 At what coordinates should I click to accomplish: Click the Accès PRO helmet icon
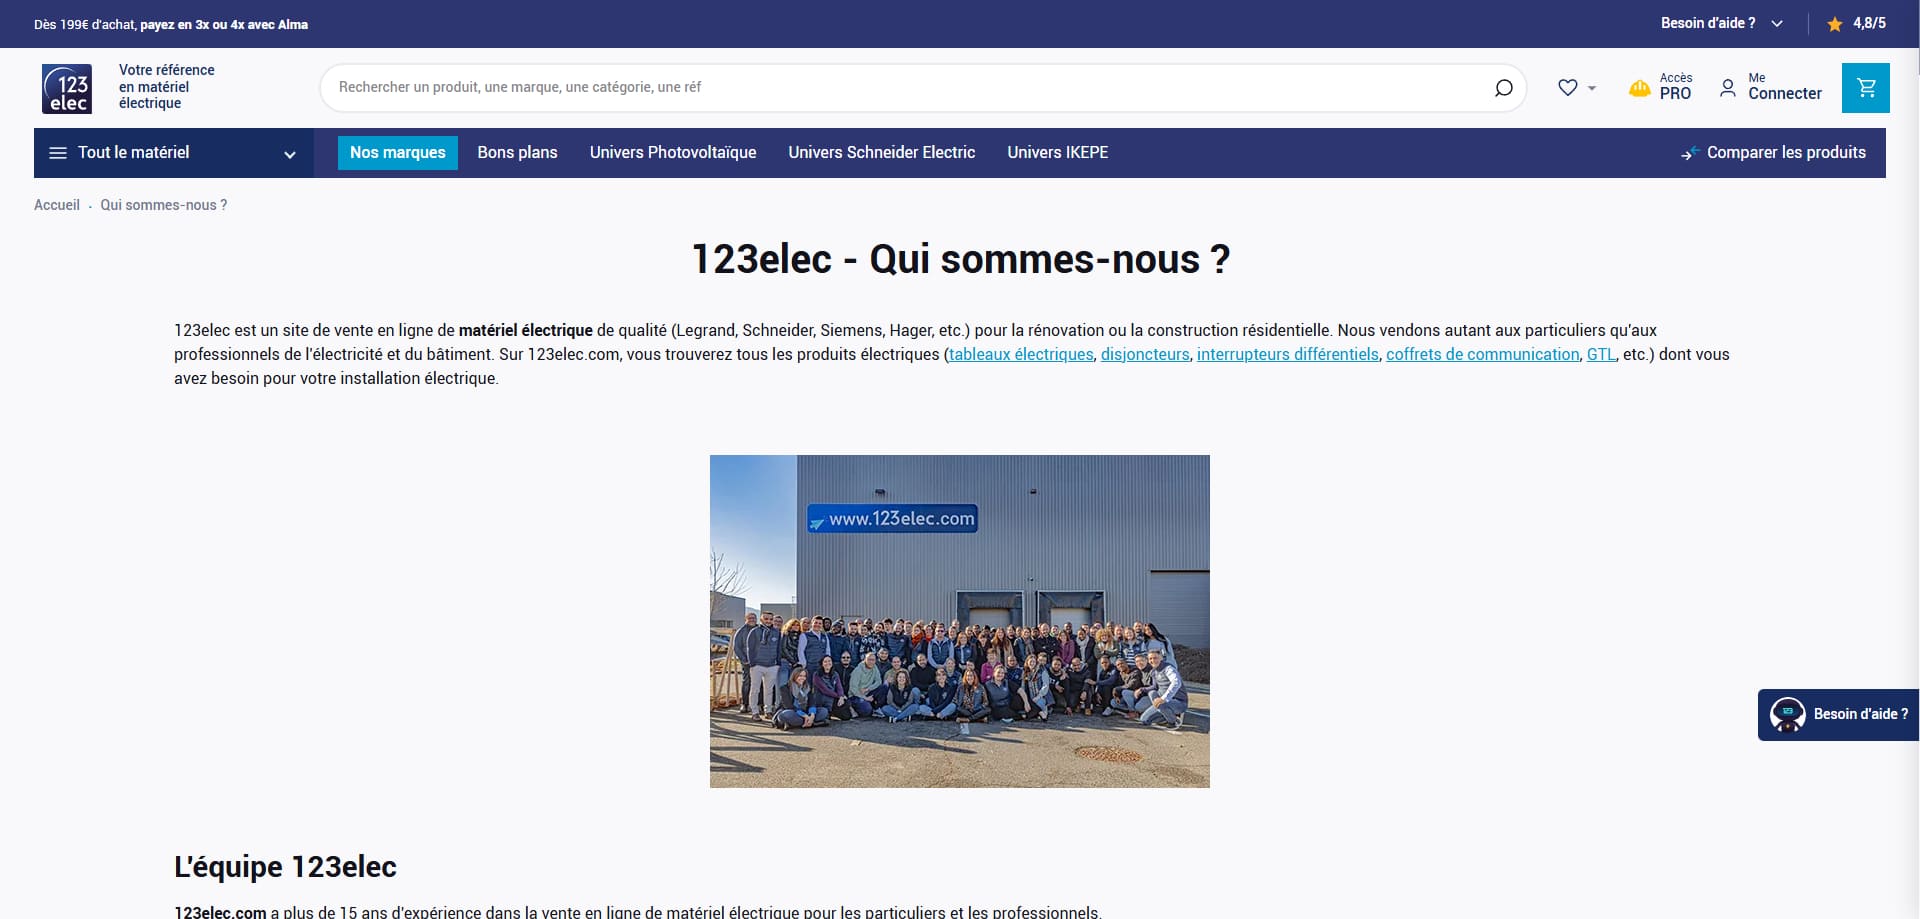(x=1640, y=88)
